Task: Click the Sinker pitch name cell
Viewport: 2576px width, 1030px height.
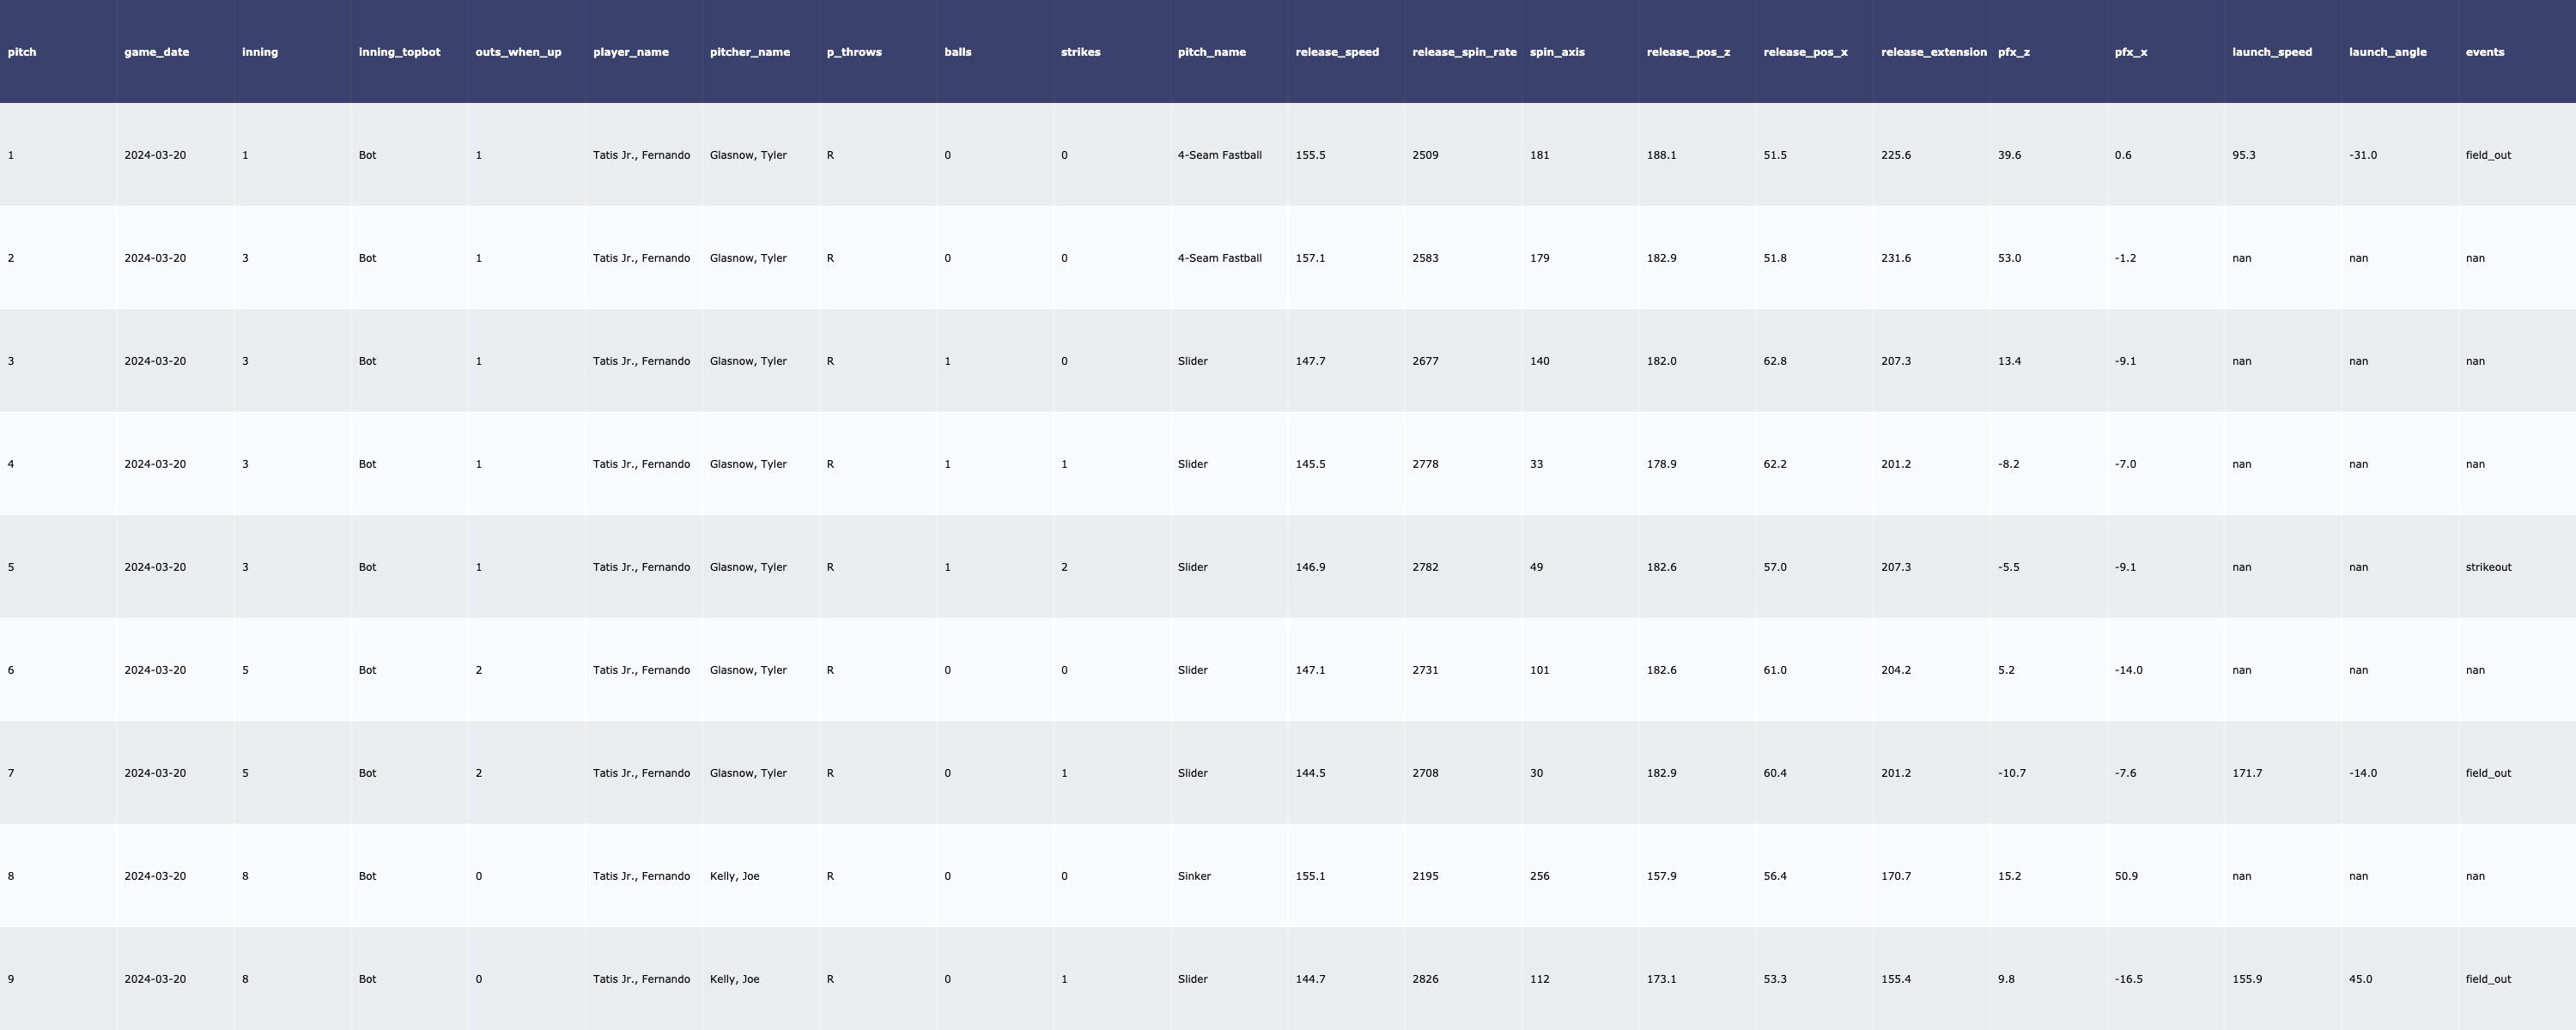Action: click(1194, 876)
